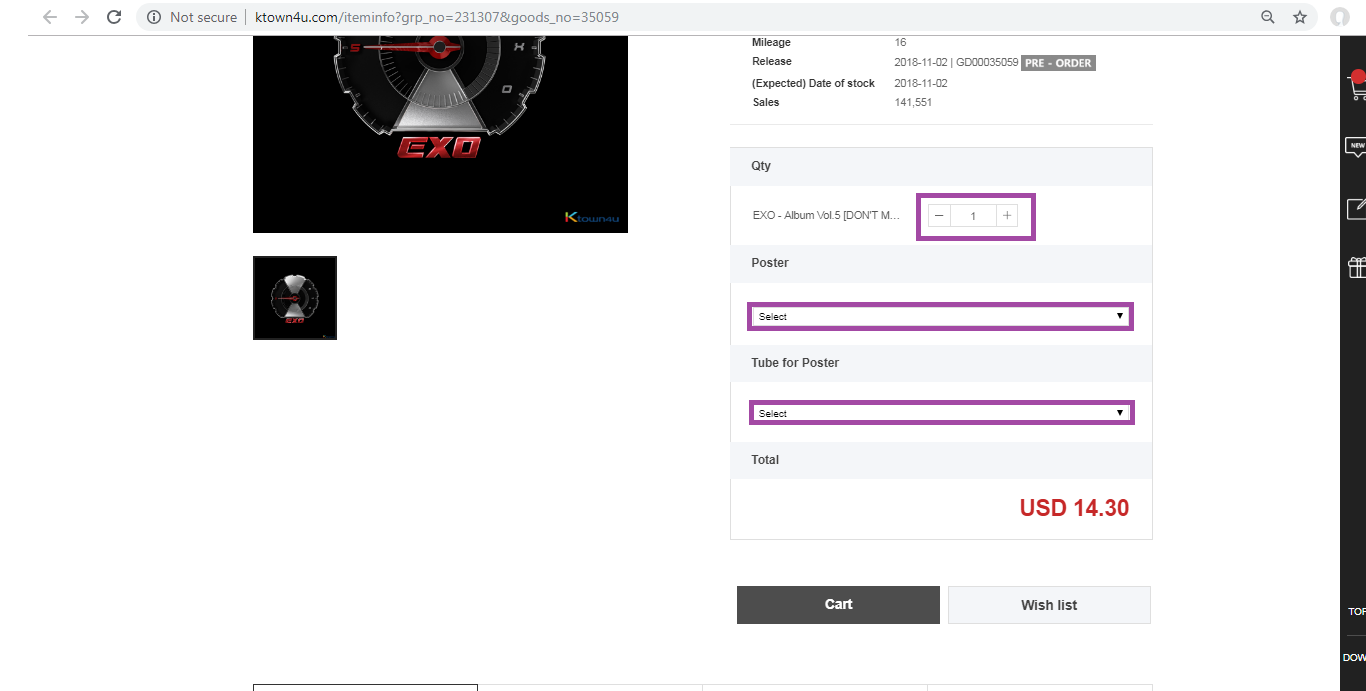View site info for Not secure warning
This screenshot has width=1366, height=691.
tap(191, 17)
